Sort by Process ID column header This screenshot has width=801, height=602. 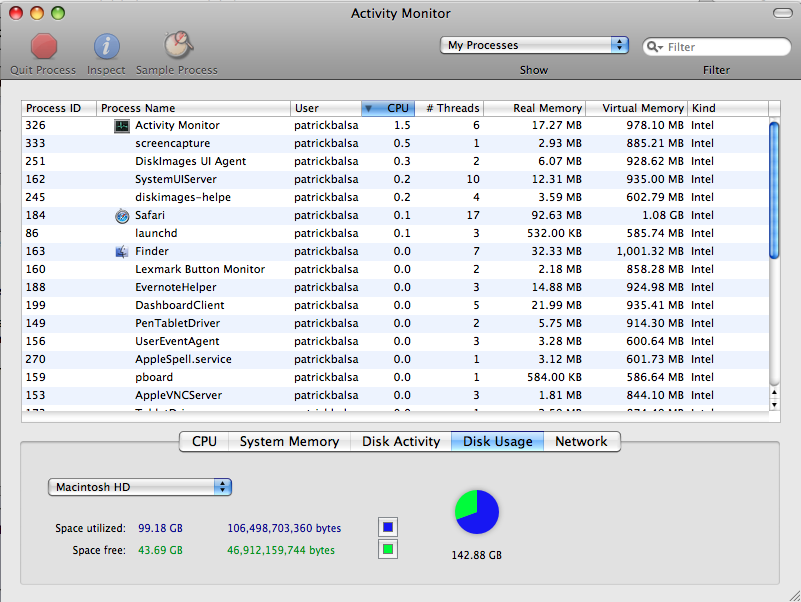pos(59,108)
